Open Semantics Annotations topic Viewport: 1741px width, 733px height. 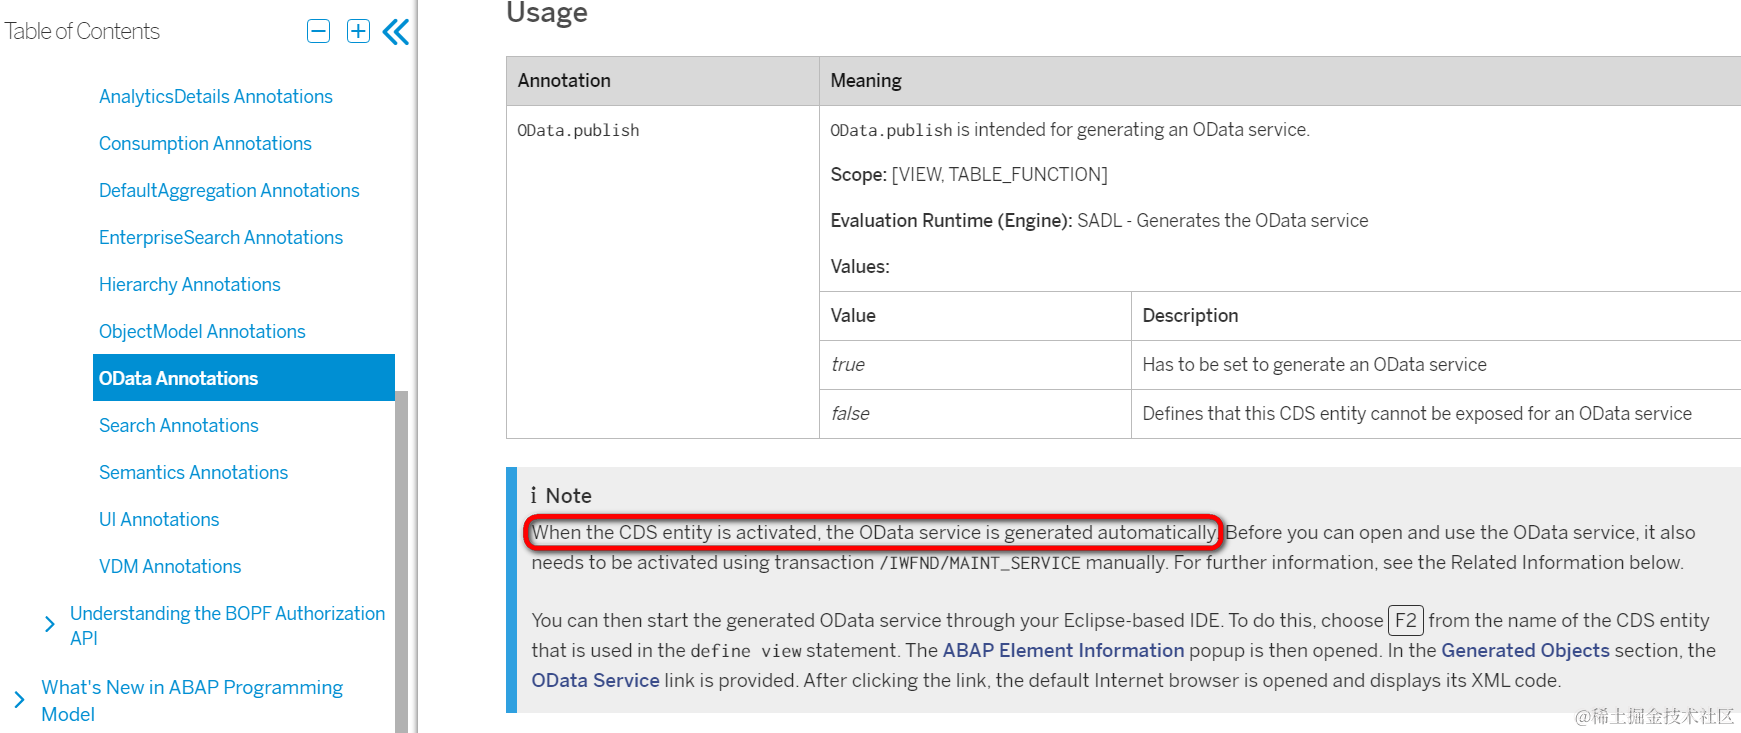coord(193,472)
